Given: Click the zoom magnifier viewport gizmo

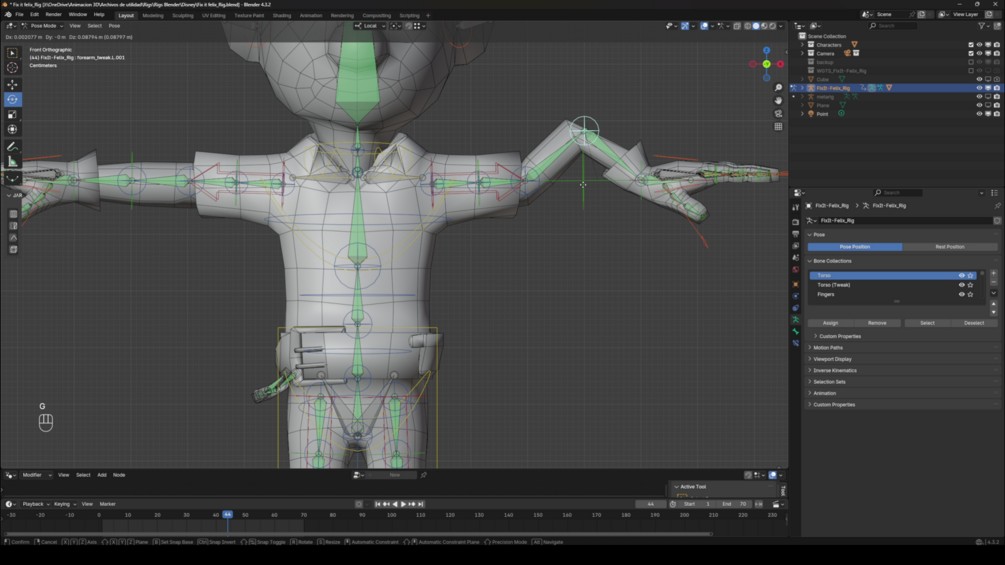Looking at the screenshot, I should point(778,88).
